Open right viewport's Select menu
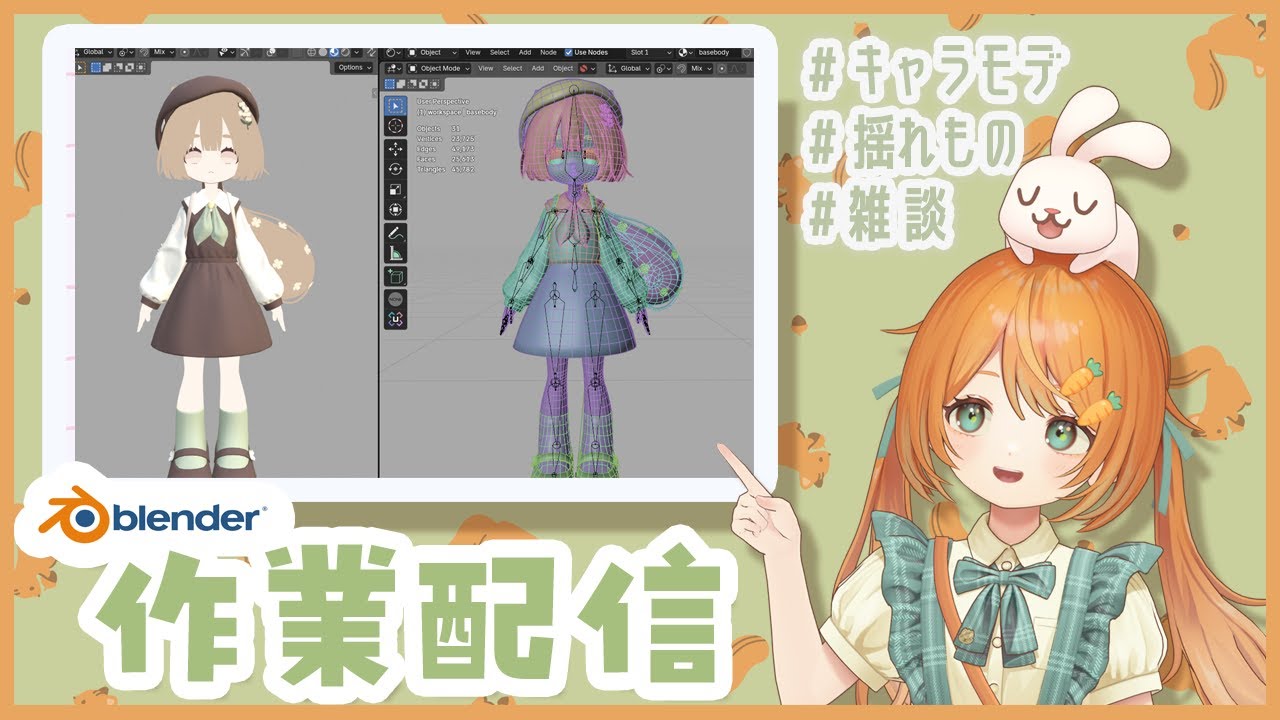This screenshot has width=1280, height=720. coord(512,68)
